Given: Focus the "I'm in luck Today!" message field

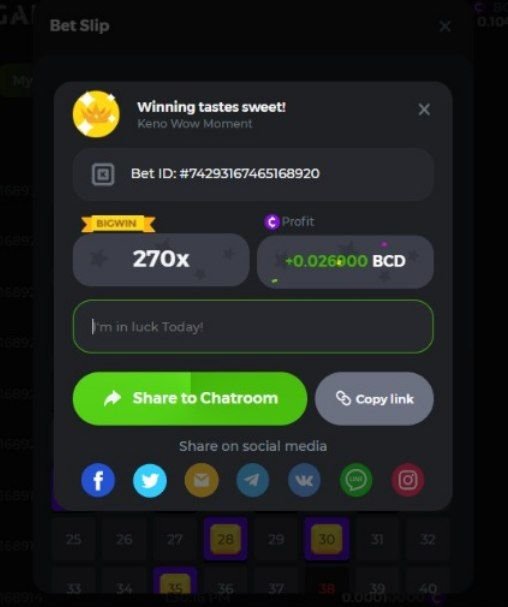Looking at the screenshot, I should click(253, 326).
